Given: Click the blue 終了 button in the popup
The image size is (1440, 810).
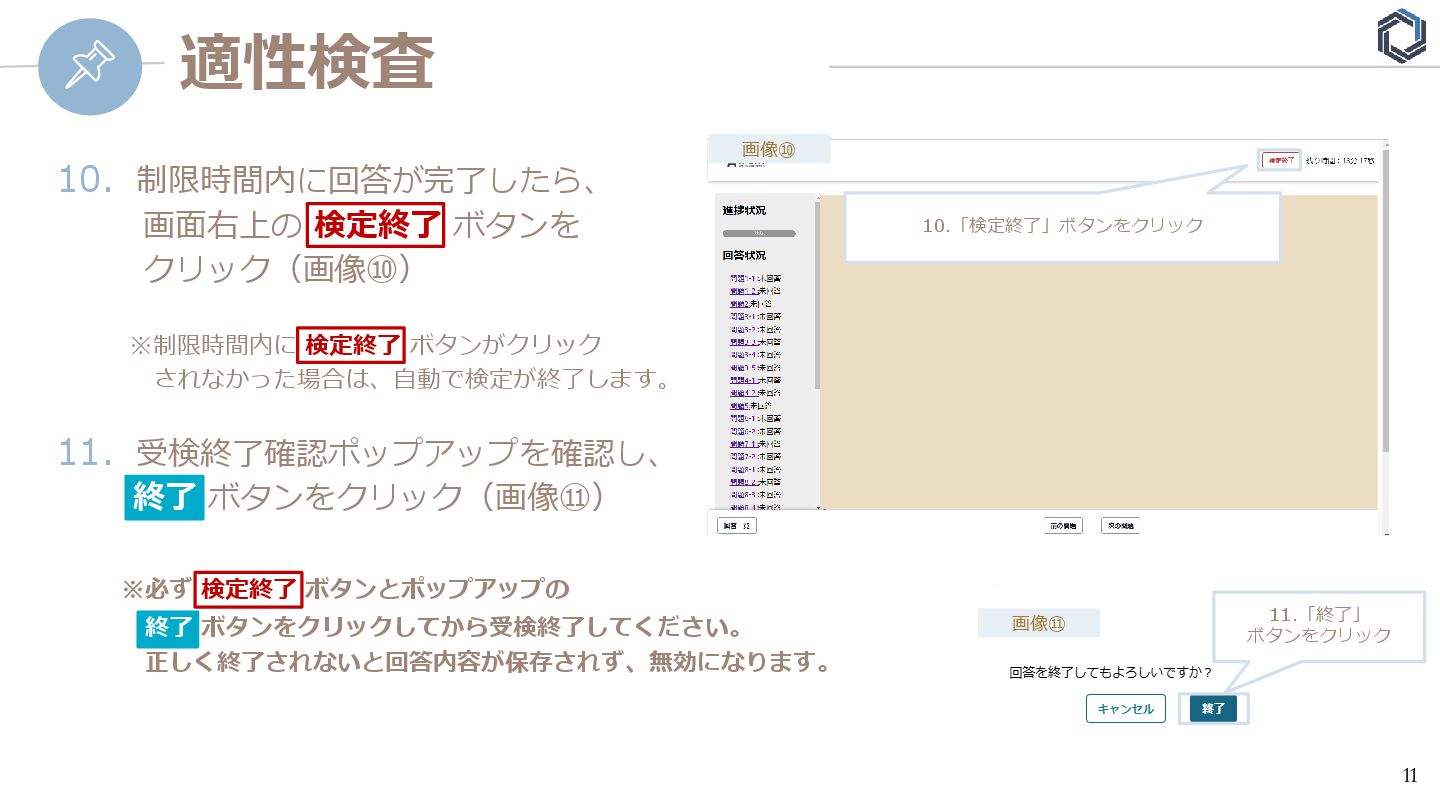Looking at the screenshot, I should 1213,709.
